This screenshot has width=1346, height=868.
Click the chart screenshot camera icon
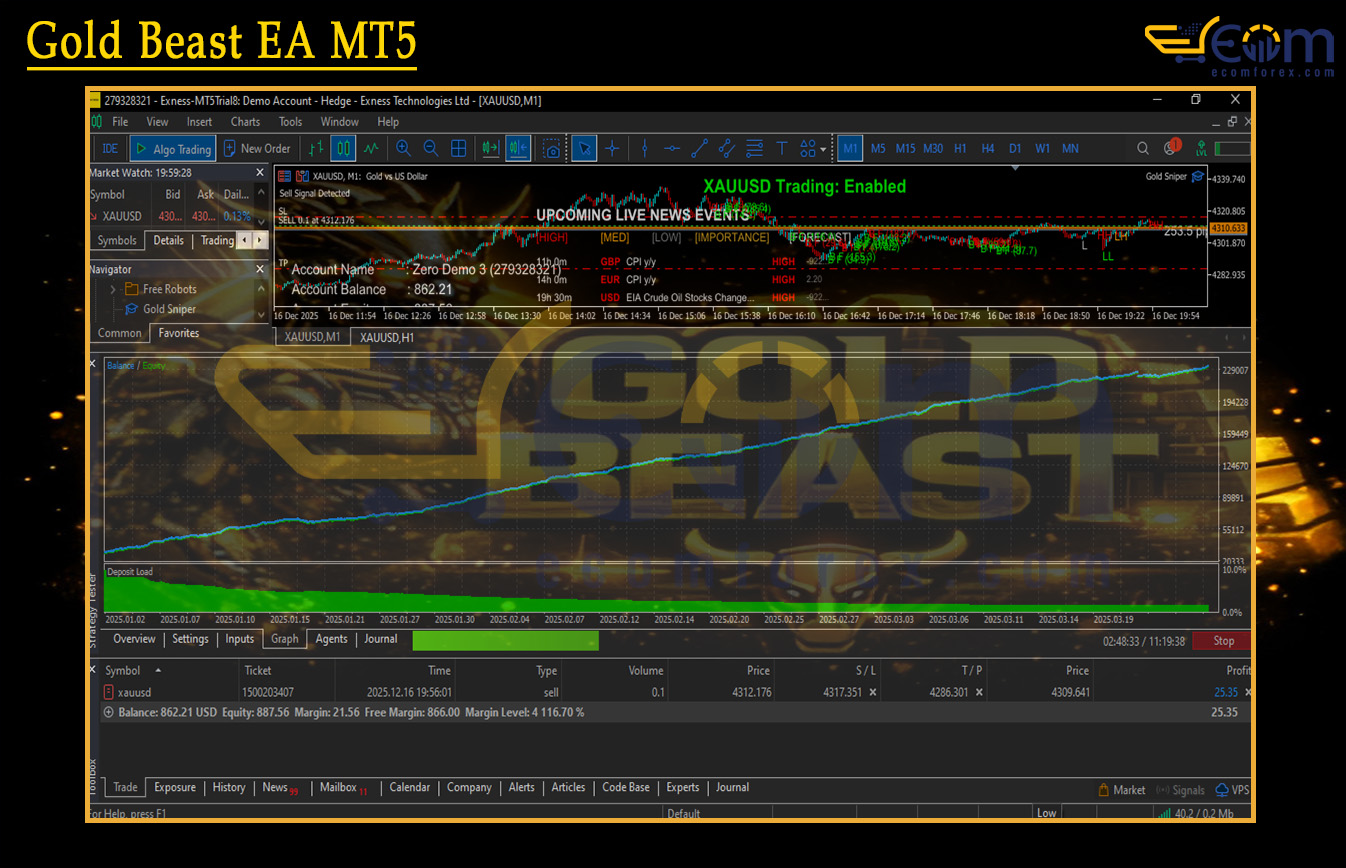click(551, 149)
